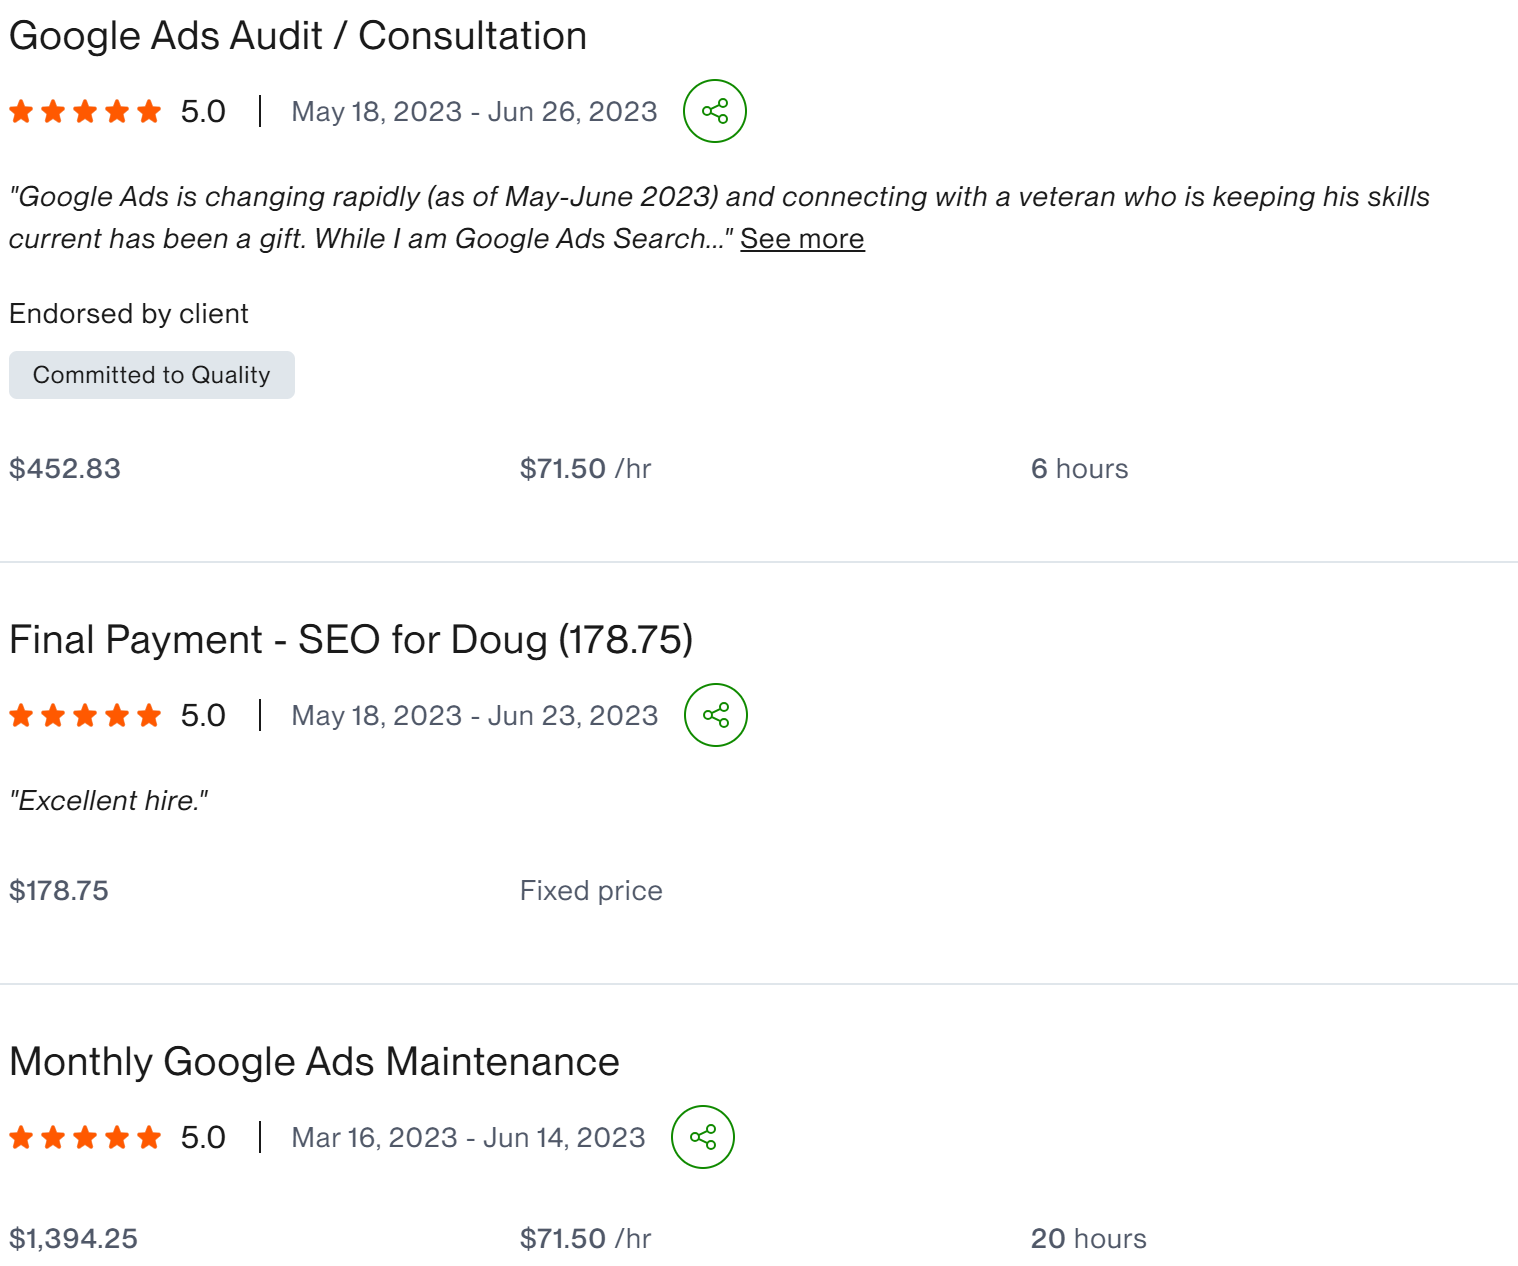Click the "Excellent hire." review quote
The width and height of the screenshot is (1518, 1266).
click(x=109, y=801)
